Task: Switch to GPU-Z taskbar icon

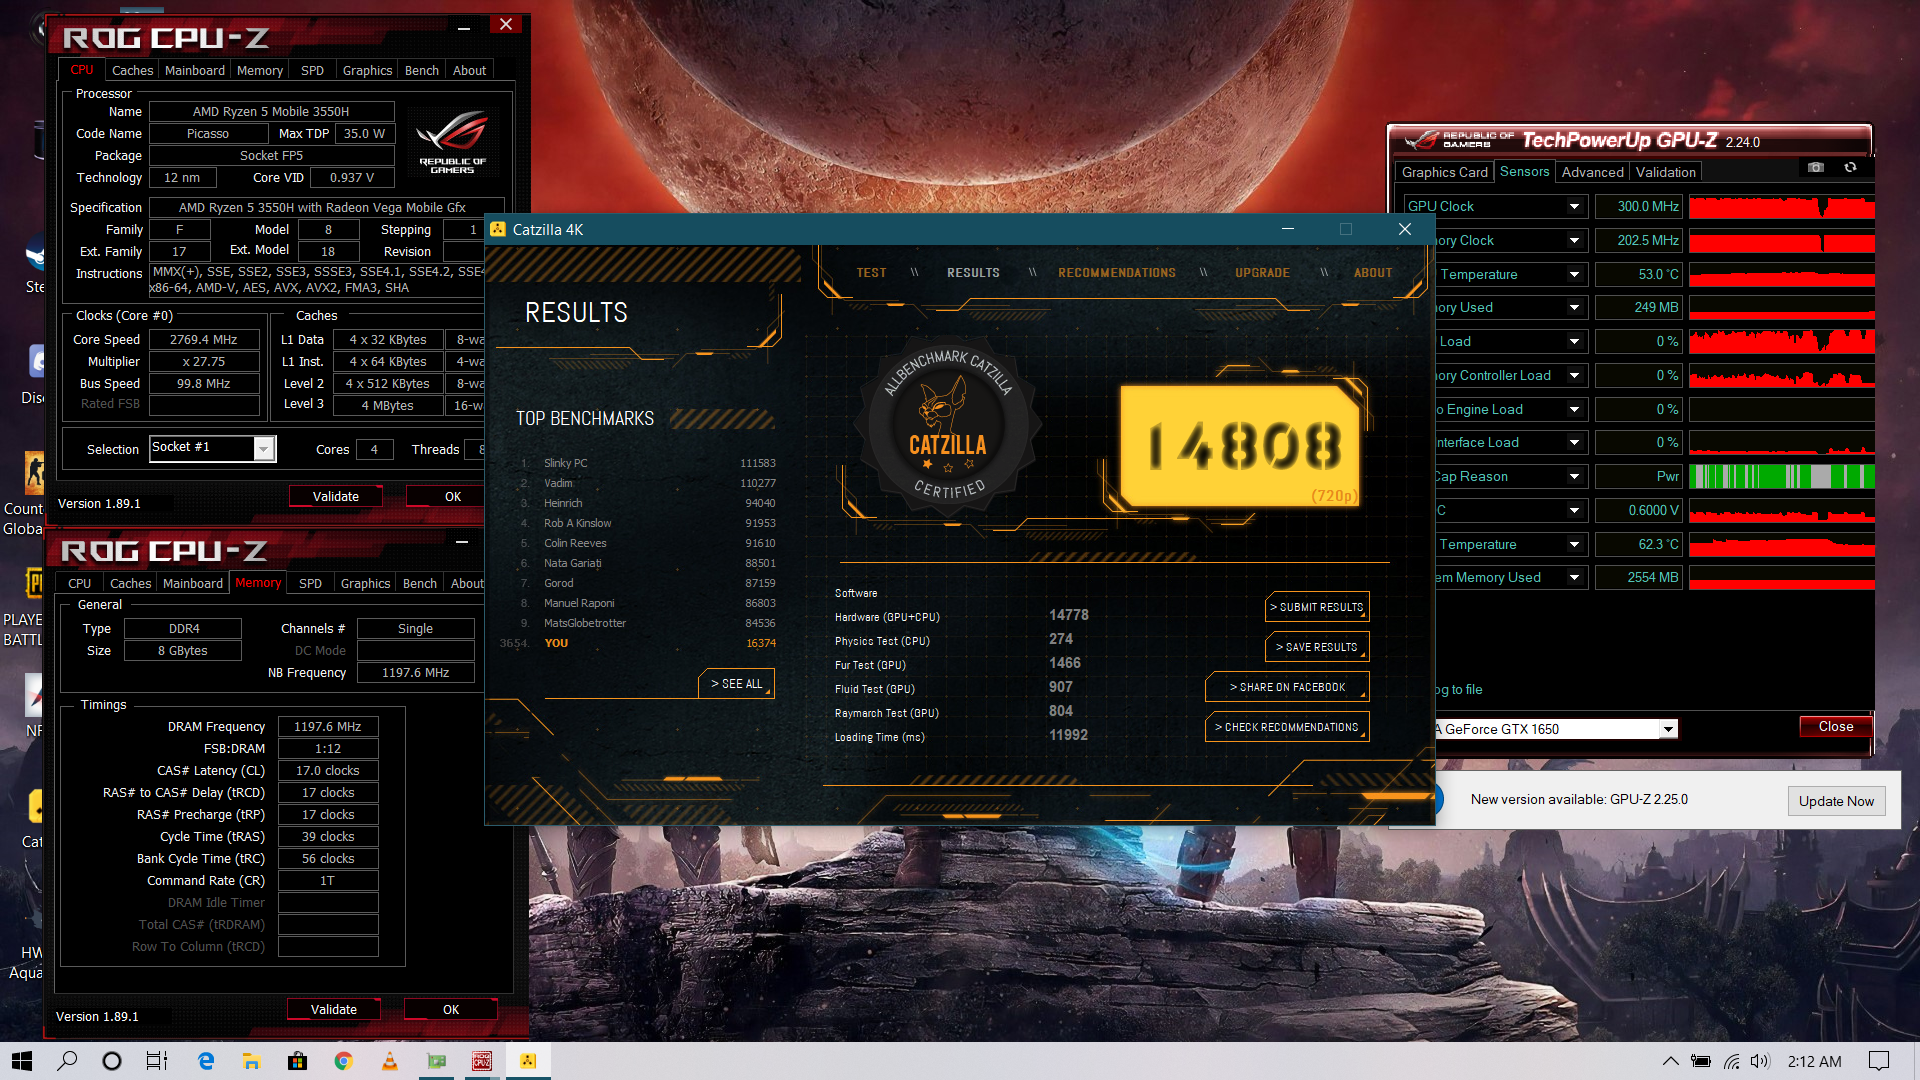Action: click(436, 1061)
